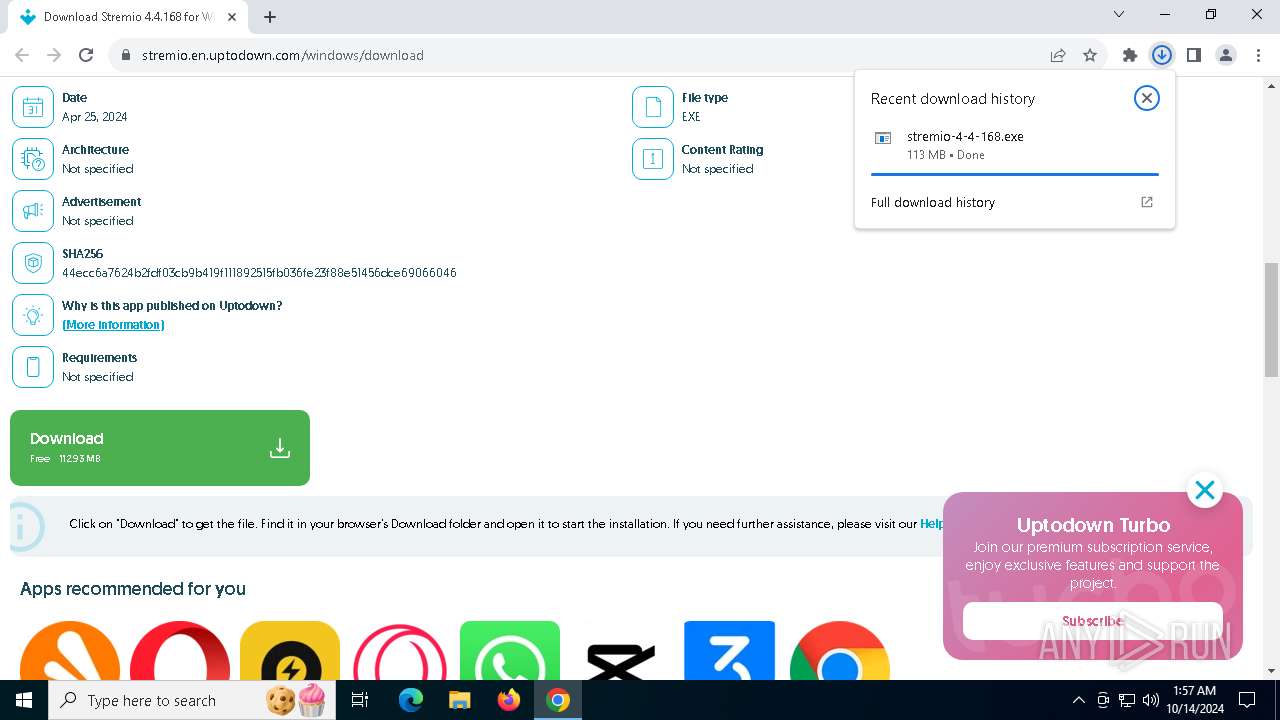Click the File type document icon
Image resolution: width=1280 pixels, height=720 pixels.
click(653, 107)
